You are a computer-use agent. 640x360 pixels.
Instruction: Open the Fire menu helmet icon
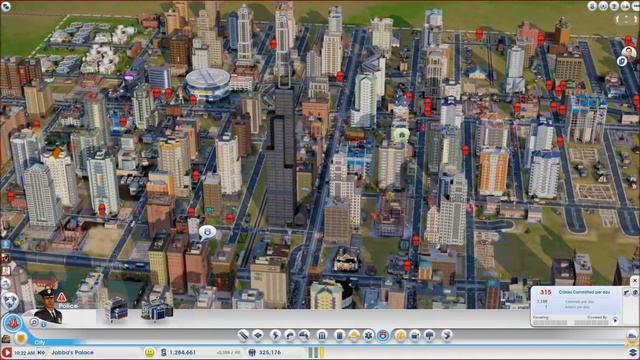tap(354, 336)
